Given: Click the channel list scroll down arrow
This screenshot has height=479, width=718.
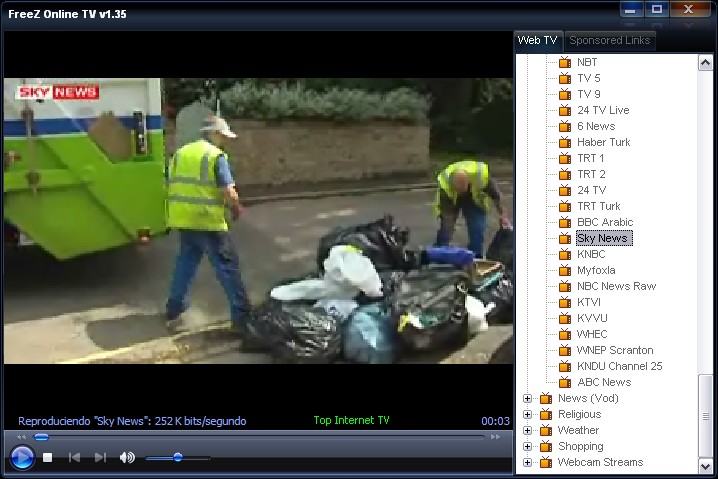Looking at the screenshot, I should 705,466.
